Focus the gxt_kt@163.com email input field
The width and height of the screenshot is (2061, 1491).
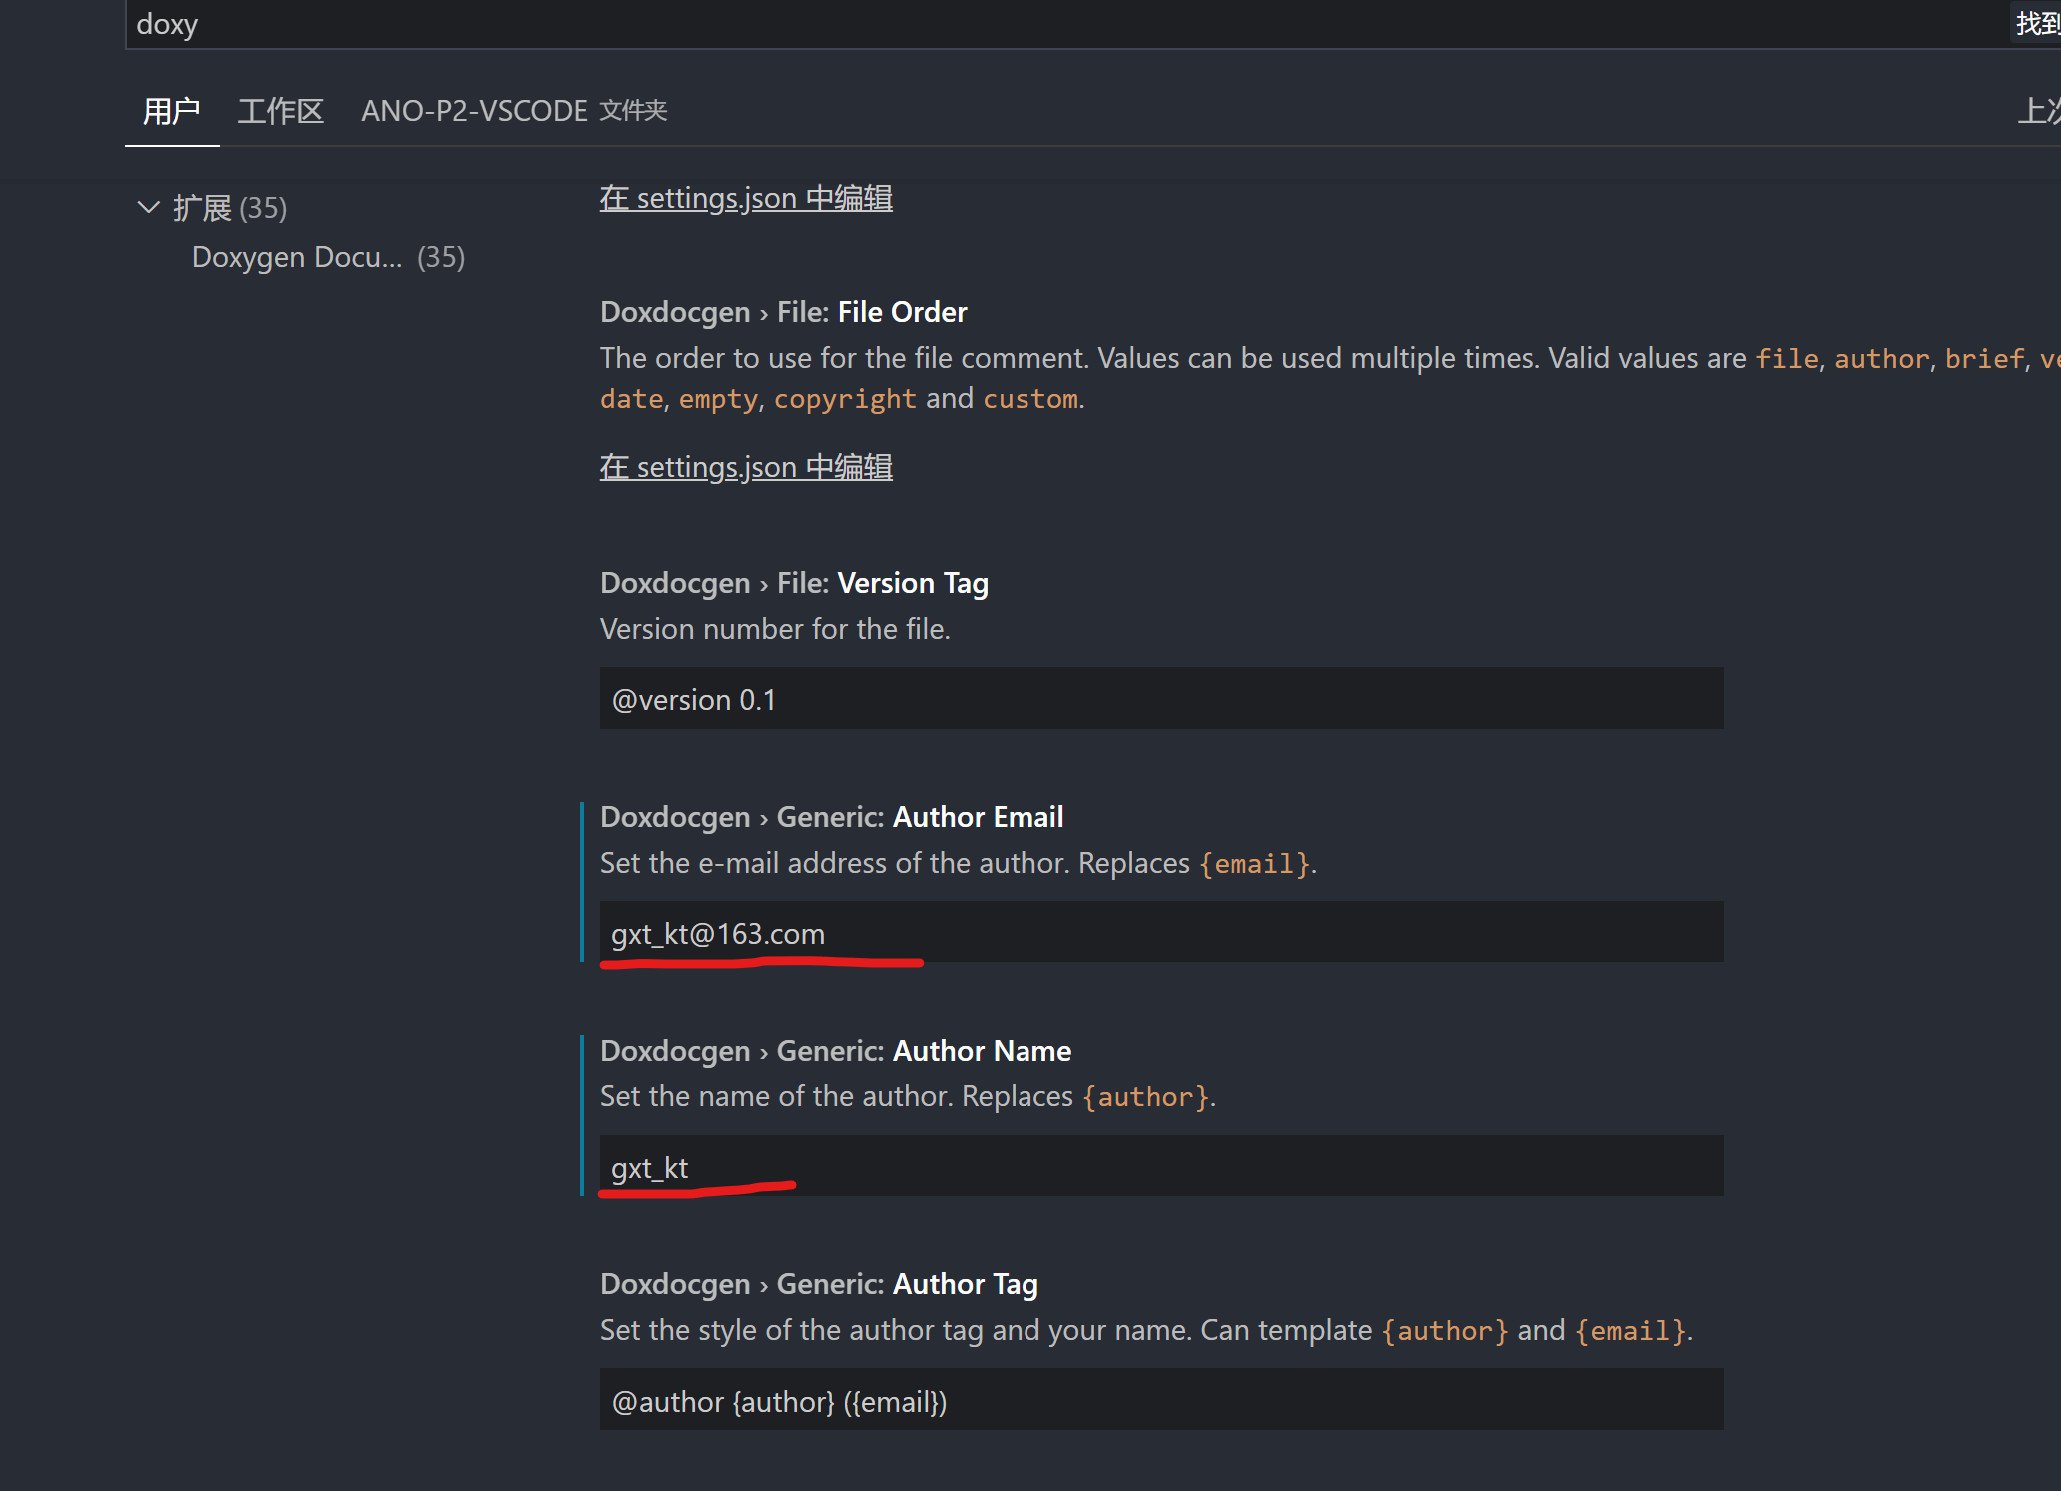[x=1160, y=933]
